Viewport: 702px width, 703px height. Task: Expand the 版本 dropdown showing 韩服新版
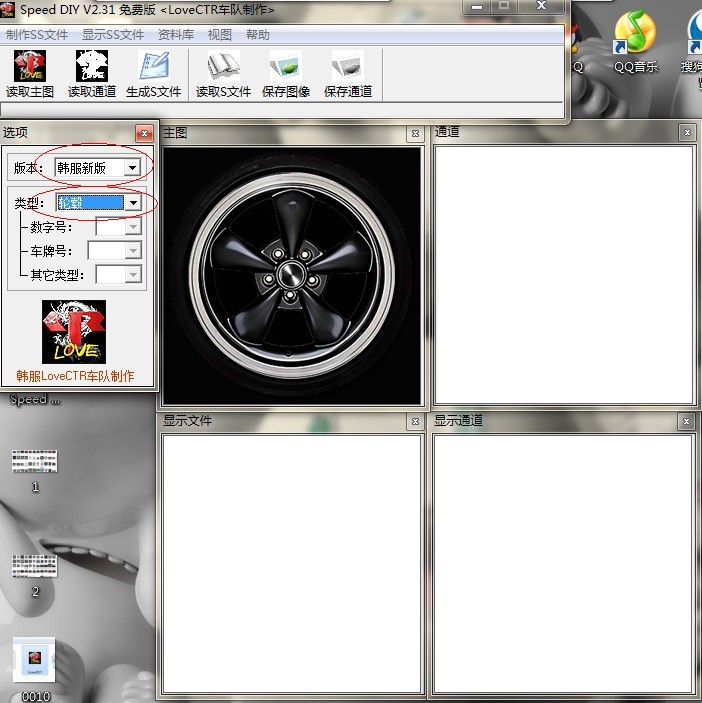coord(132,168)
